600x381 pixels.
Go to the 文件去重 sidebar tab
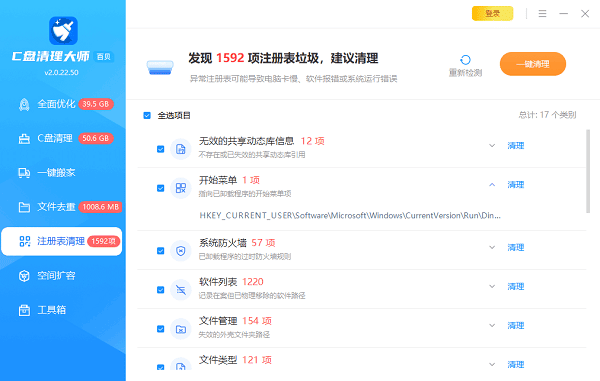pyautogui.click(x=62, y=207)
